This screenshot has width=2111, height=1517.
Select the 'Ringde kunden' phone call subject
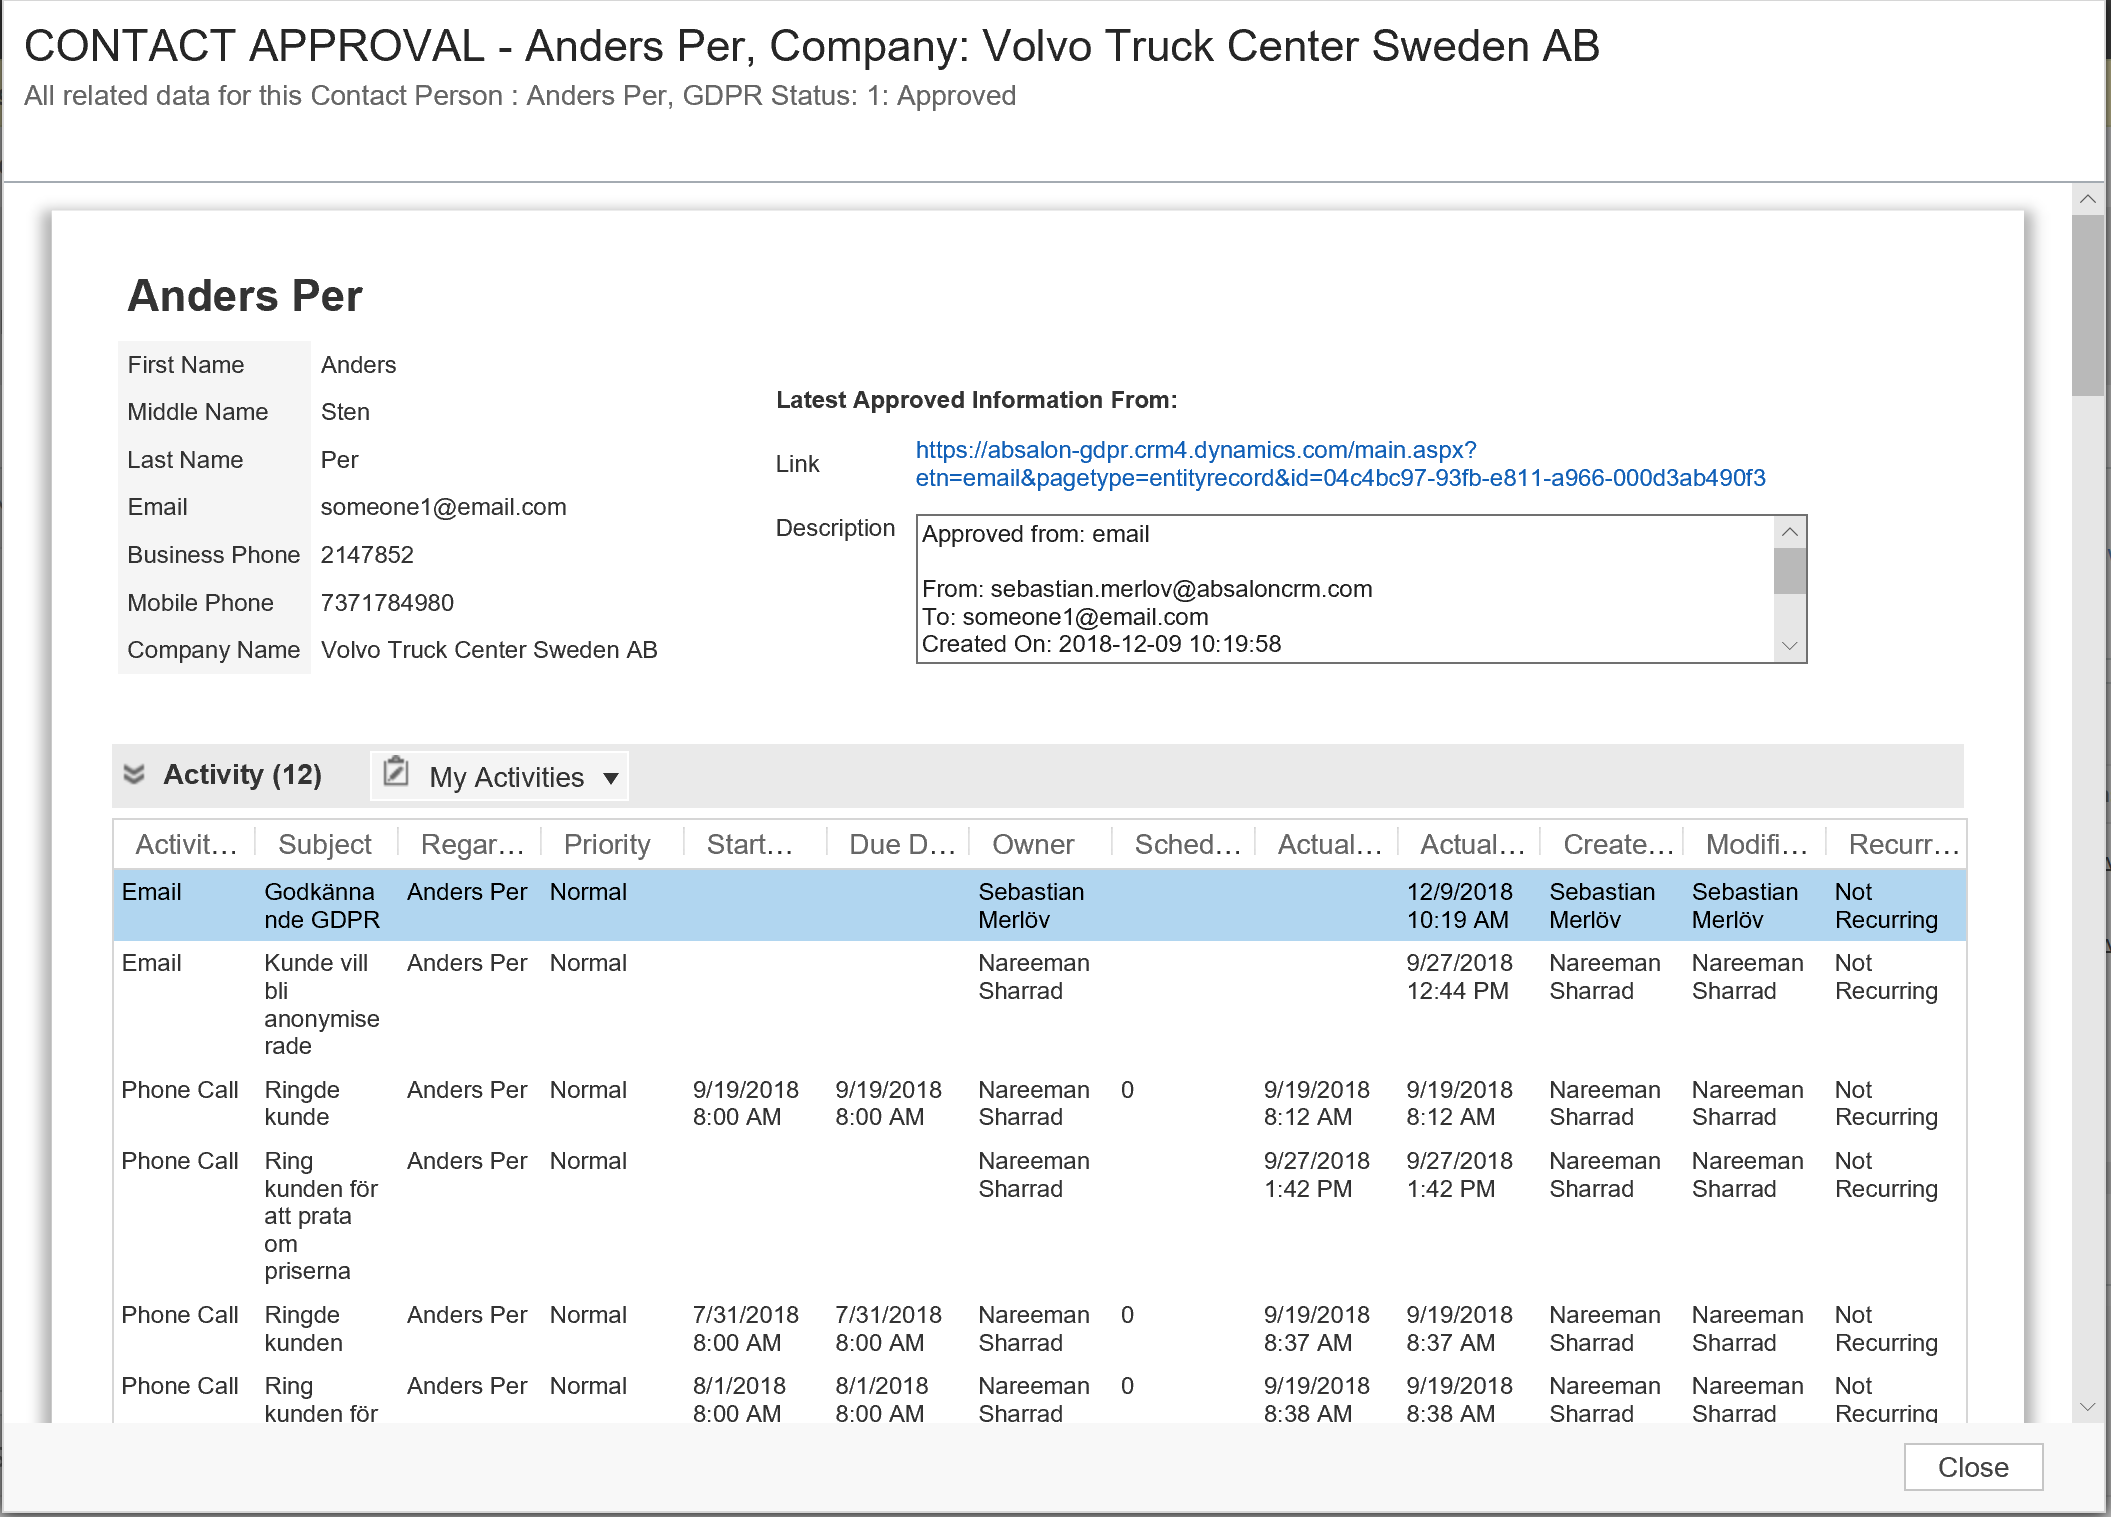303,1328
